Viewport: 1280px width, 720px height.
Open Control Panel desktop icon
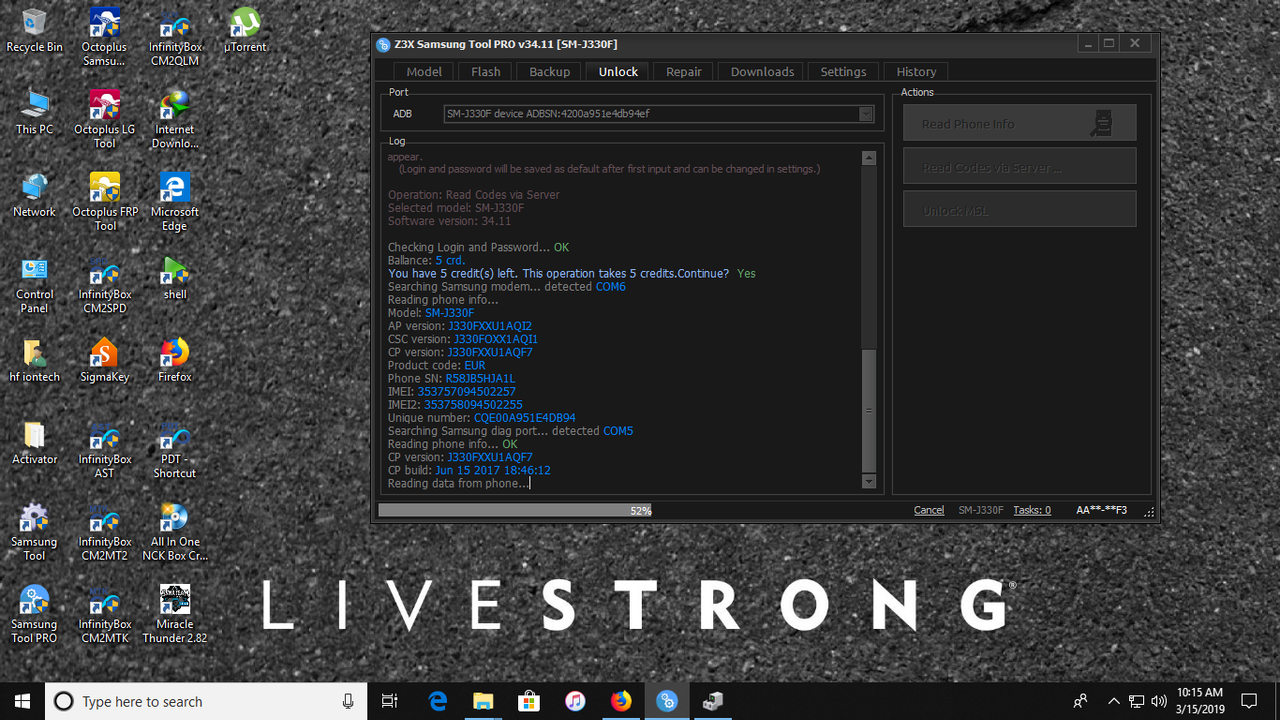[x=34, y=284]
